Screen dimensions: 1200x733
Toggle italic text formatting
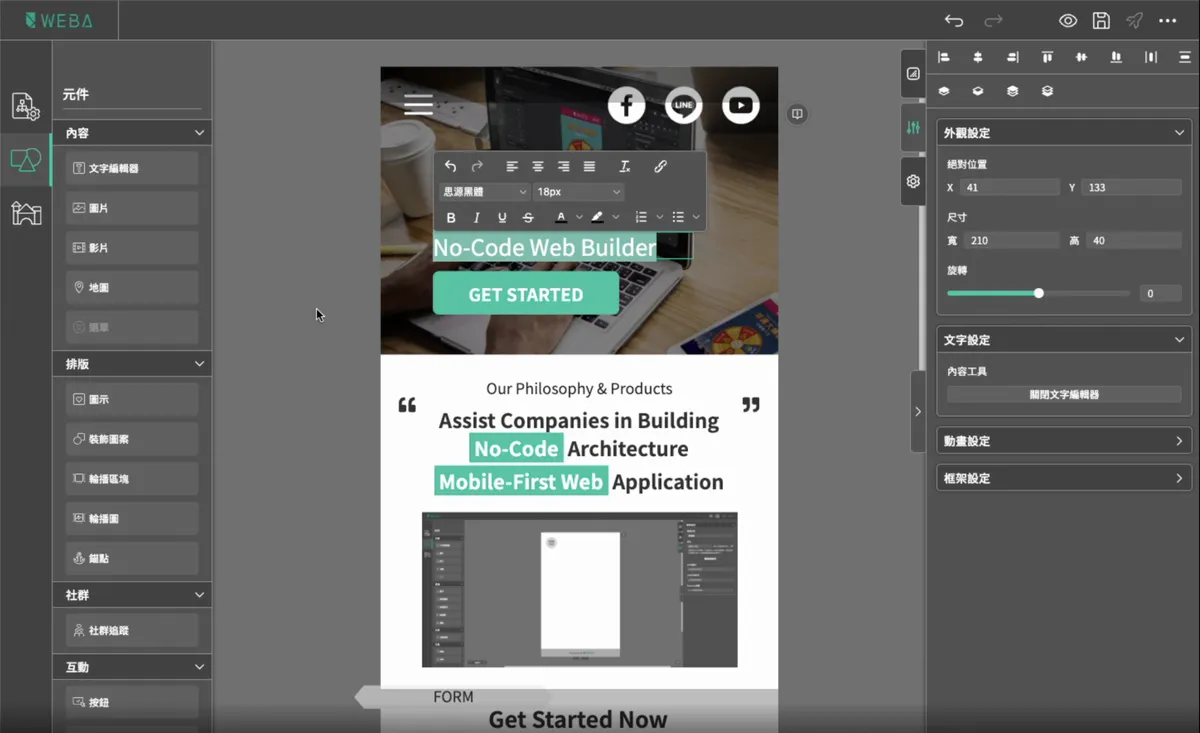(x=477, y=218)
